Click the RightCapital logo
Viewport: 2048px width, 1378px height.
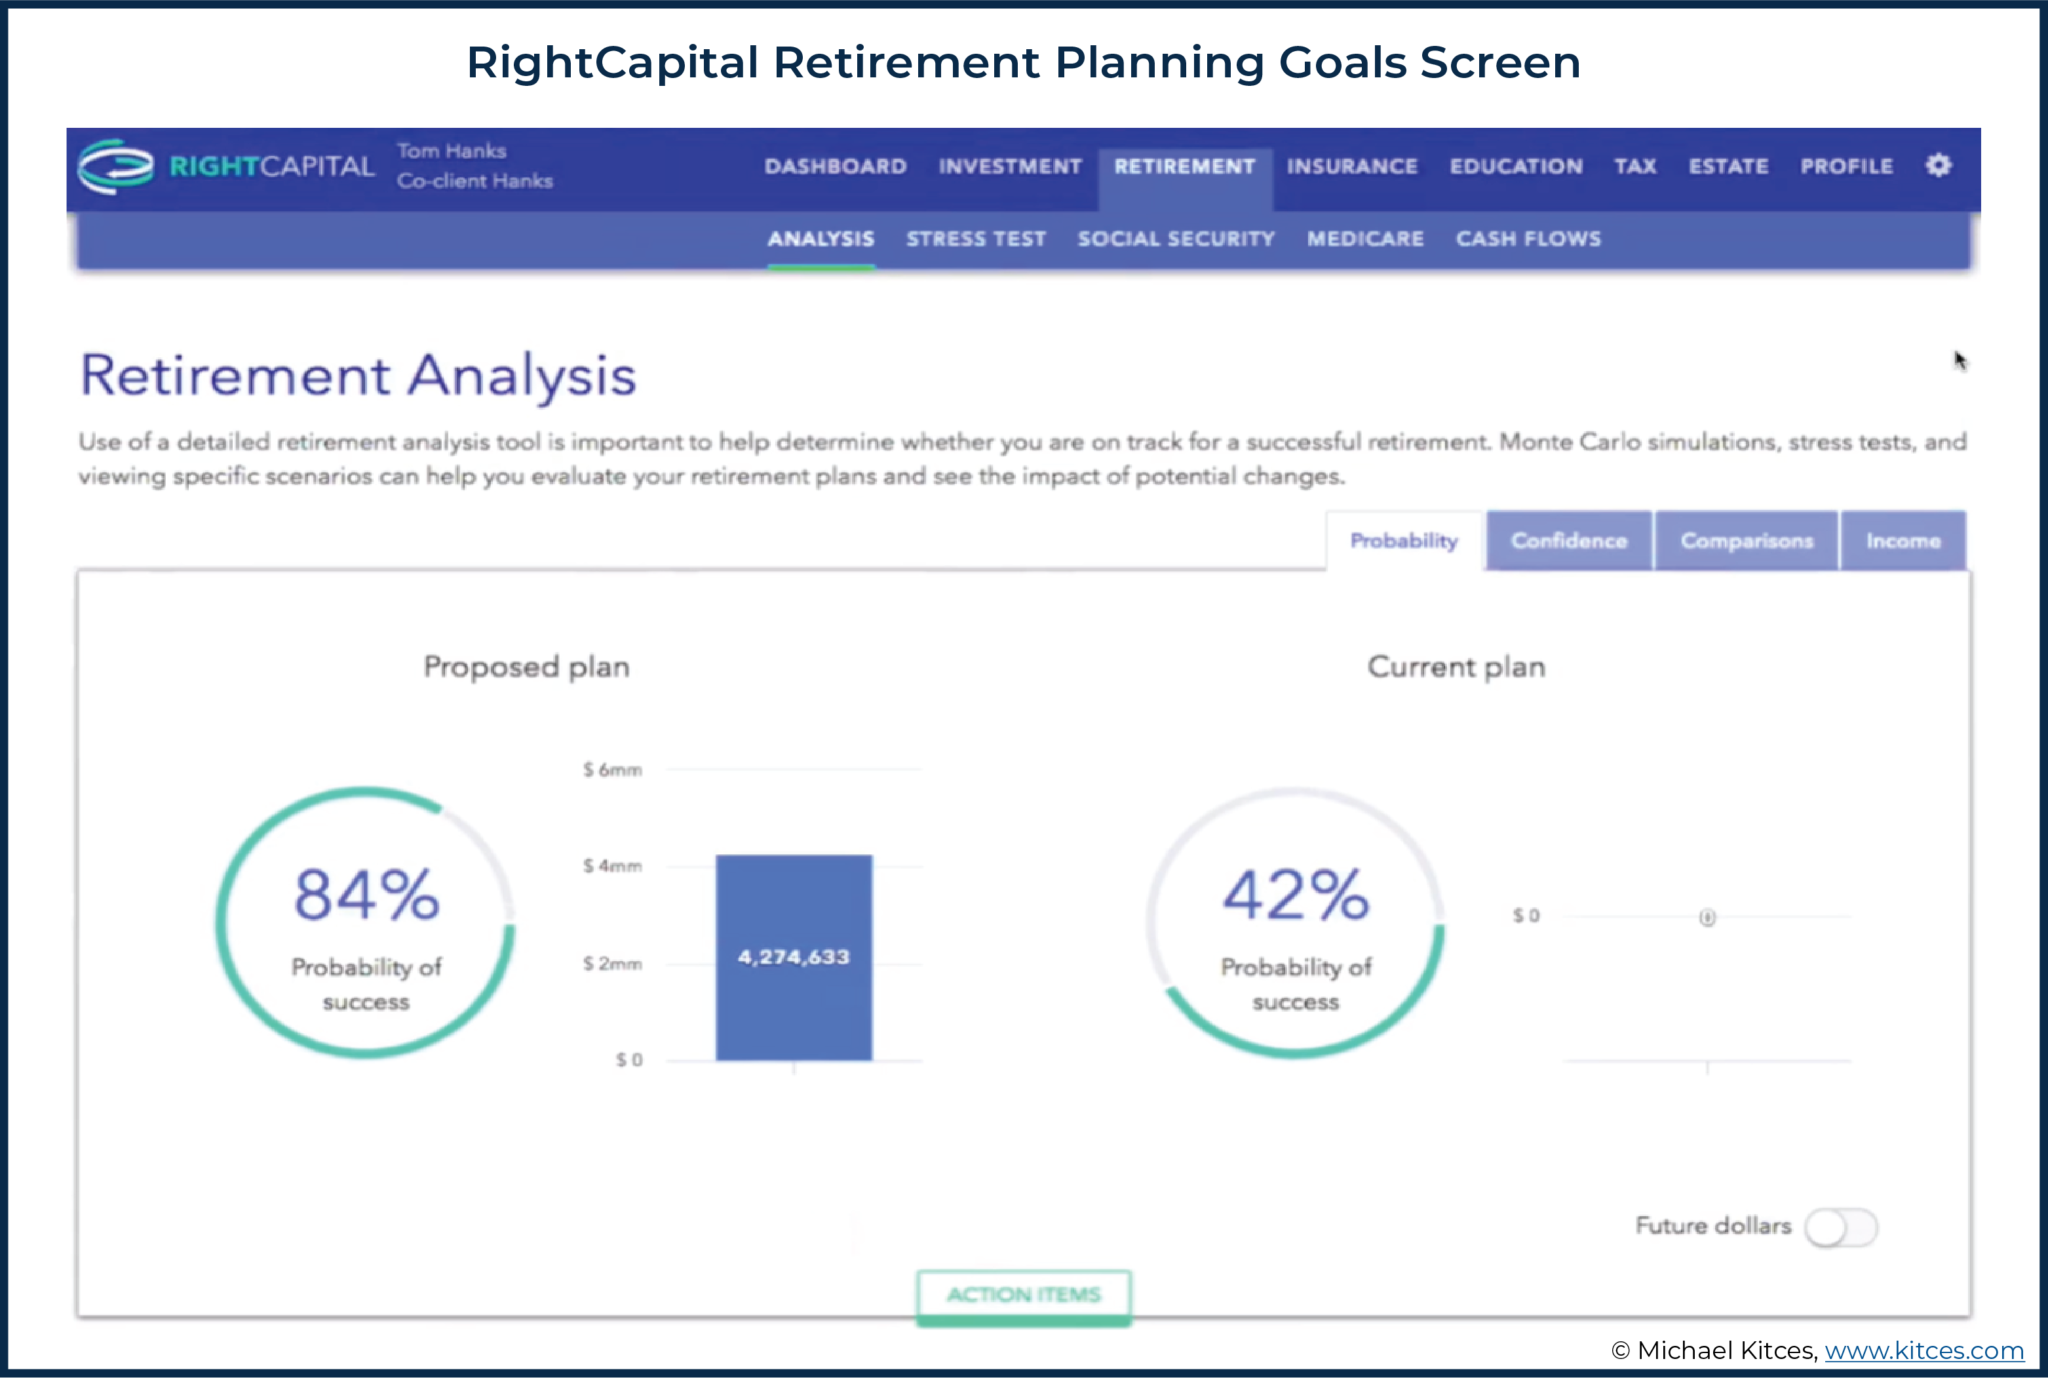(x=220, y=166)
